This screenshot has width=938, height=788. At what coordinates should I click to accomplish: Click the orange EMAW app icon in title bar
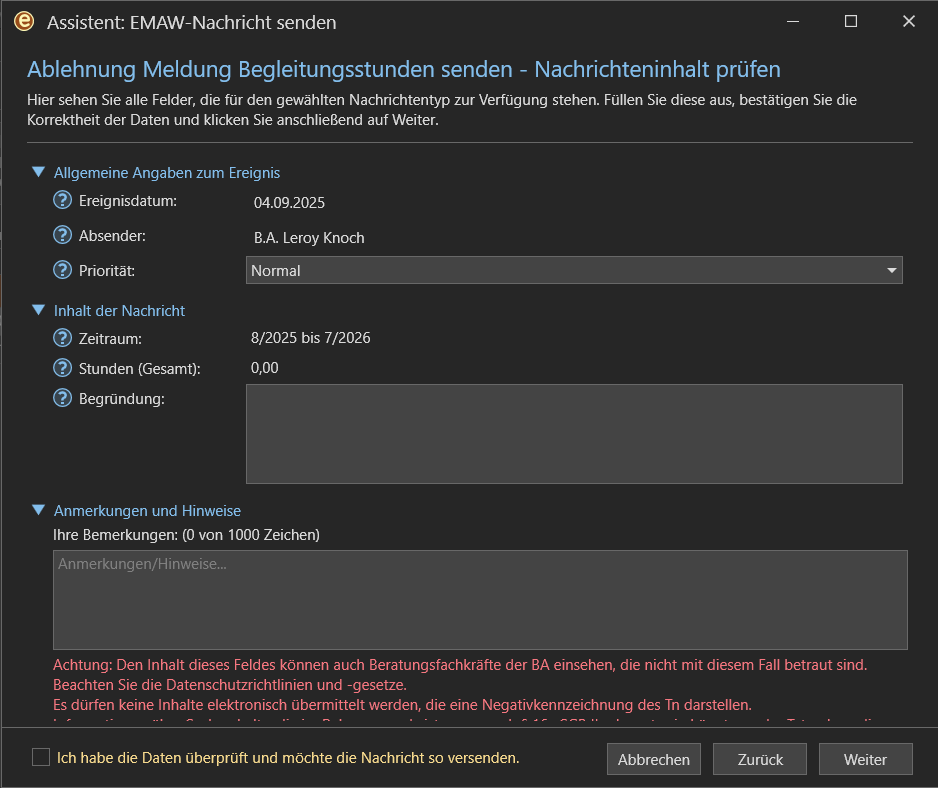(x=24, y=22)
